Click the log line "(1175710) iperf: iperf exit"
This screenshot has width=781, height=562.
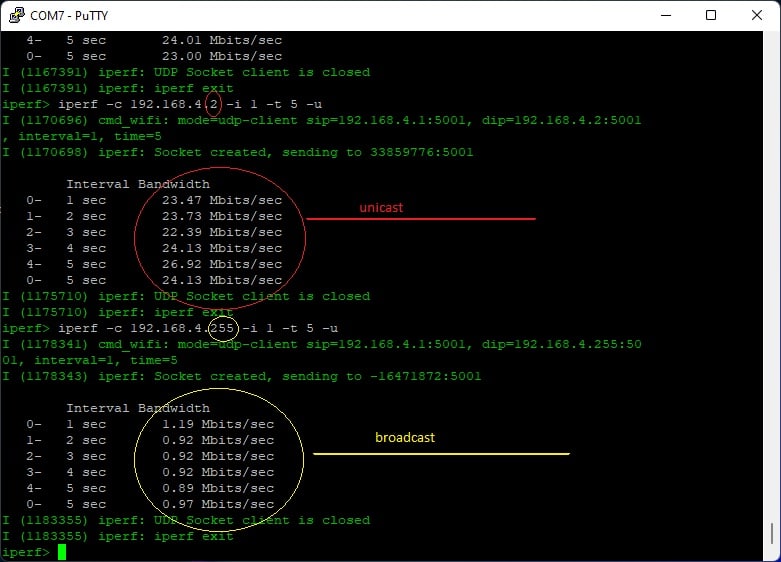pyautogui.click(x=118, y=312)
